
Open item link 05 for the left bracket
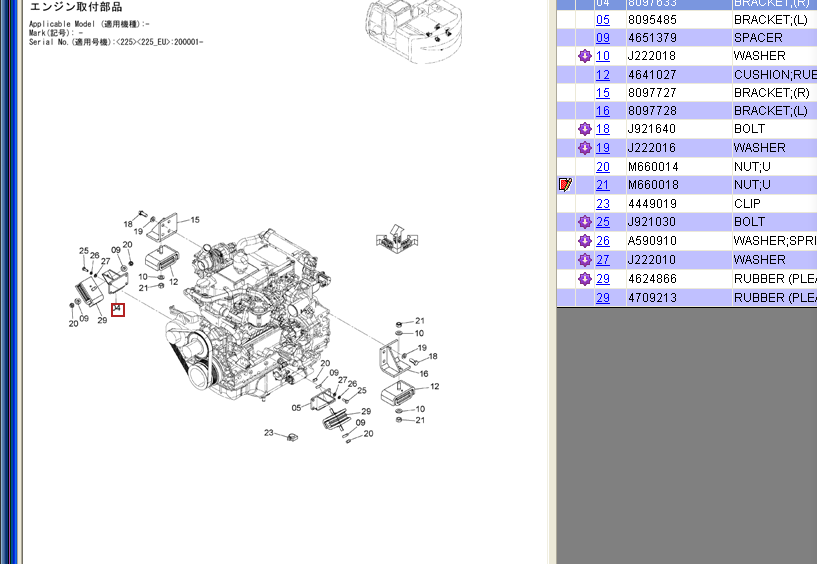pyautogui.click(x=603, y=20)
